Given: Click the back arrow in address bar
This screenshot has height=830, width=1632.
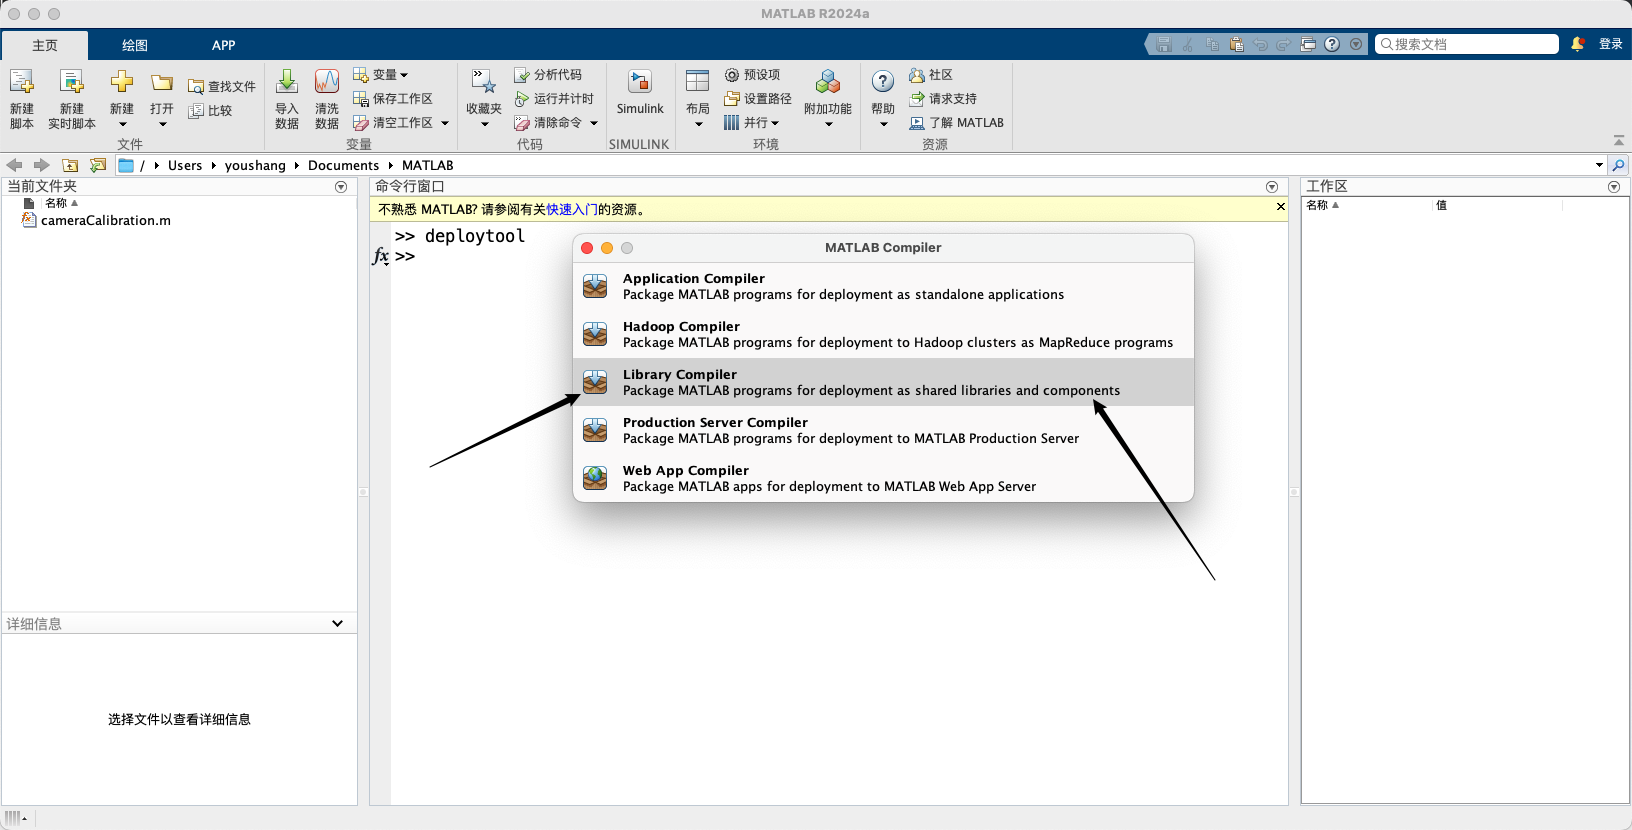Looking at the screenshot, I should tap(14, 165).
